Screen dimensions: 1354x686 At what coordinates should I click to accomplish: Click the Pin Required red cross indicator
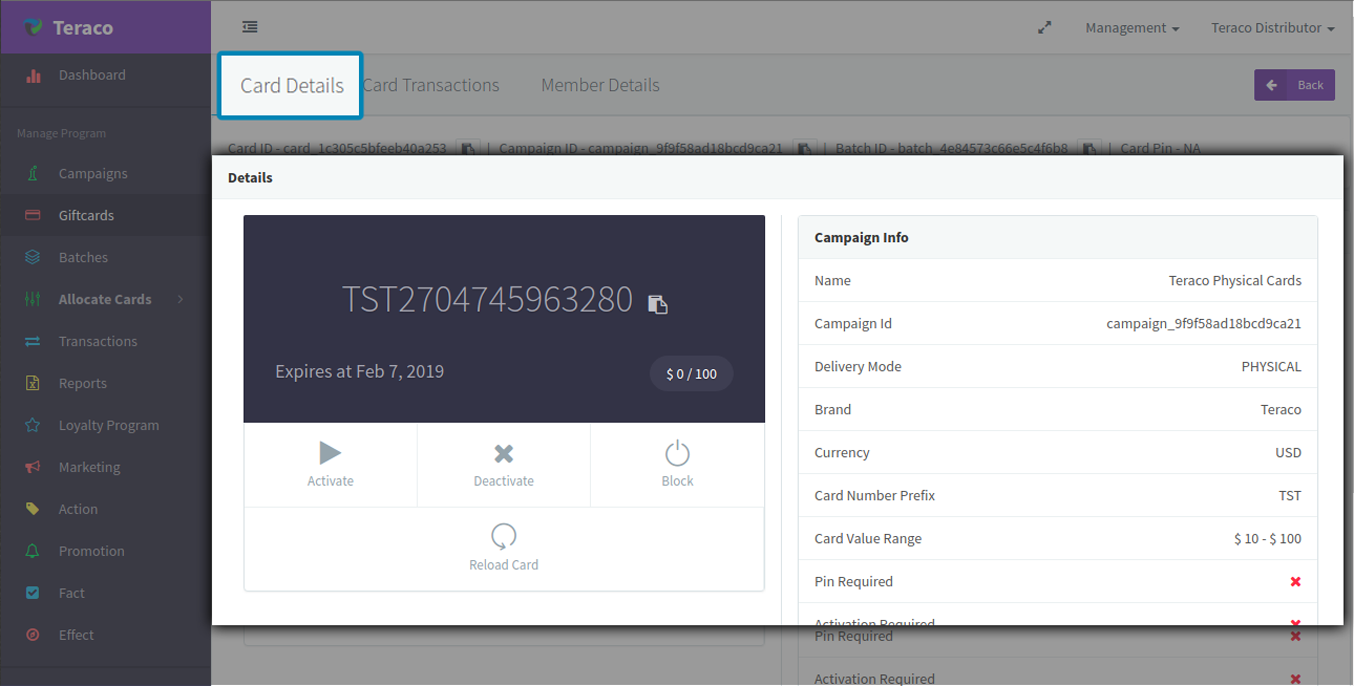tap(1295, 582)
